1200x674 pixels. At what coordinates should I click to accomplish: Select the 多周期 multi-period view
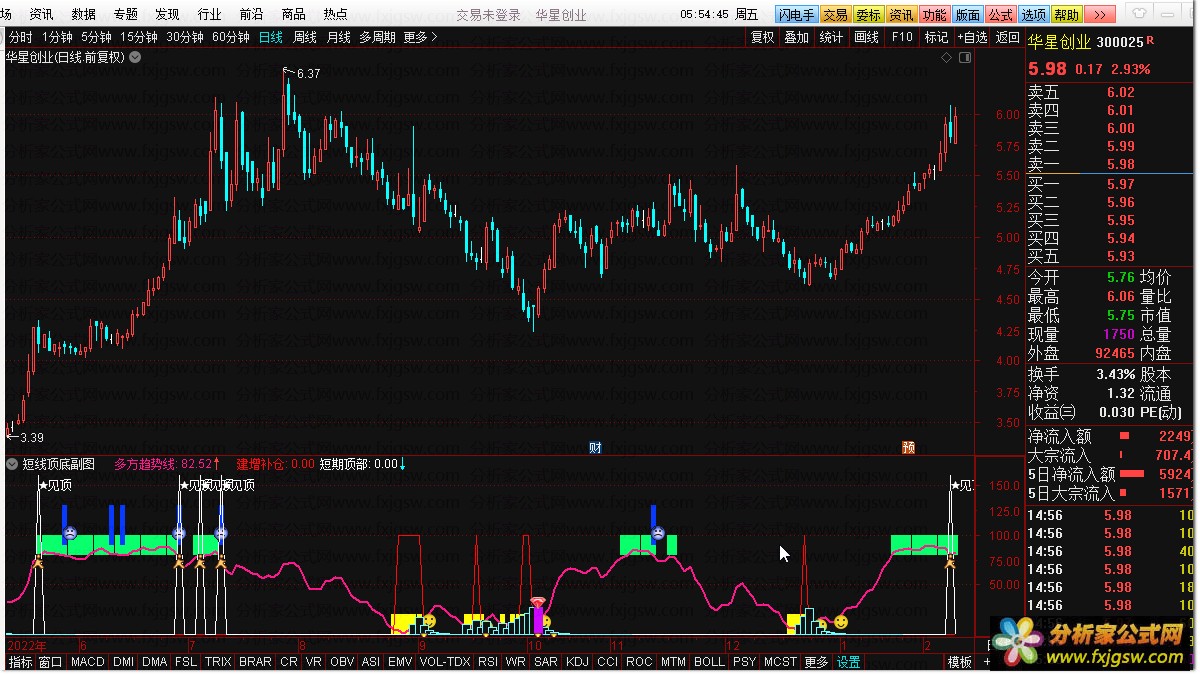pyautogui.click(x=377, y=37)
